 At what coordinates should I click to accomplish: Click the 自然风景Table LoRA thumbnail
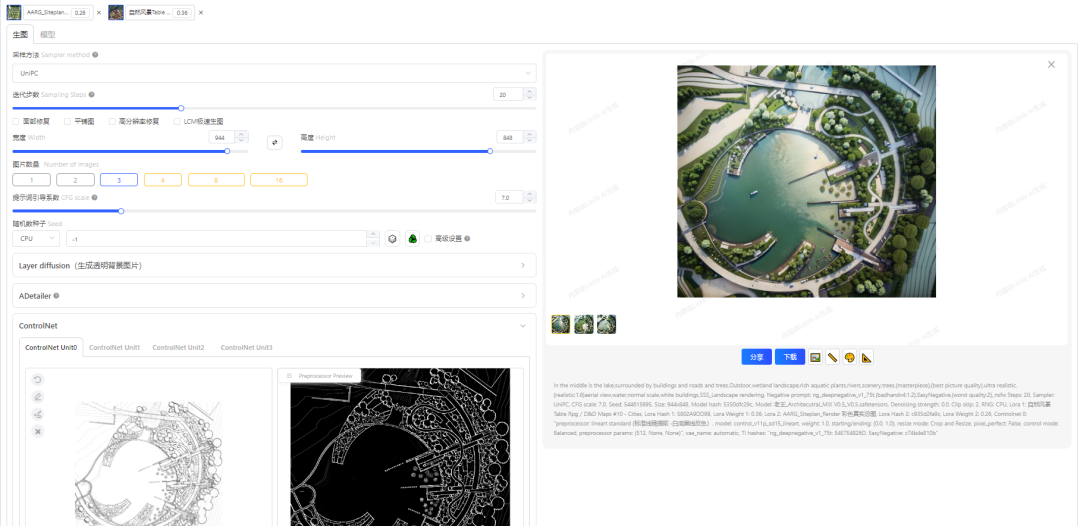(116, 12)
